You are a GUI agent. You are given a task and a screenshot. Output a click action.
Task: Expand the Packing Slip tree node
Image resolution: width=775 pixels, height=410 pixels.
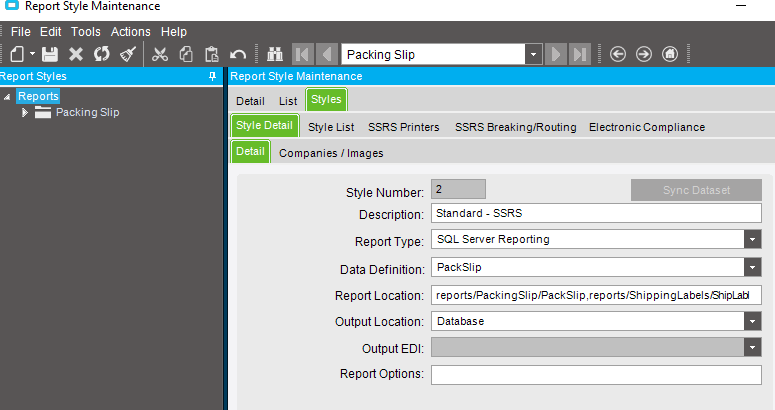click(x=25, y=113)
